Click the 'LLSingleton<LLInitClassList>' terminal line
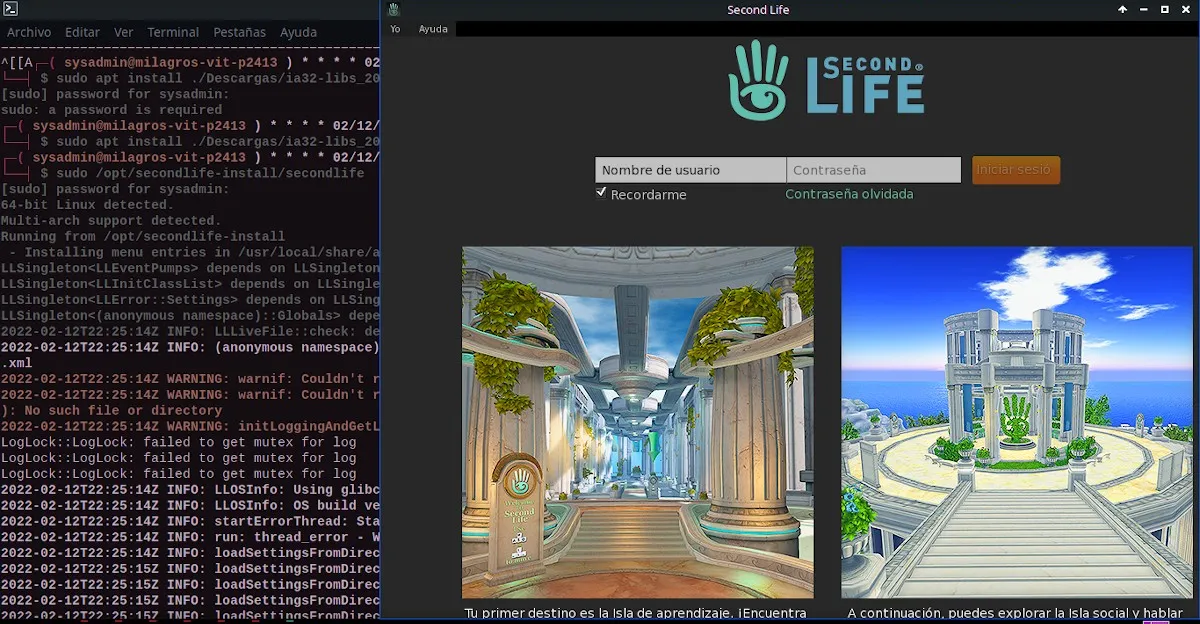 [x=190, y=284]
